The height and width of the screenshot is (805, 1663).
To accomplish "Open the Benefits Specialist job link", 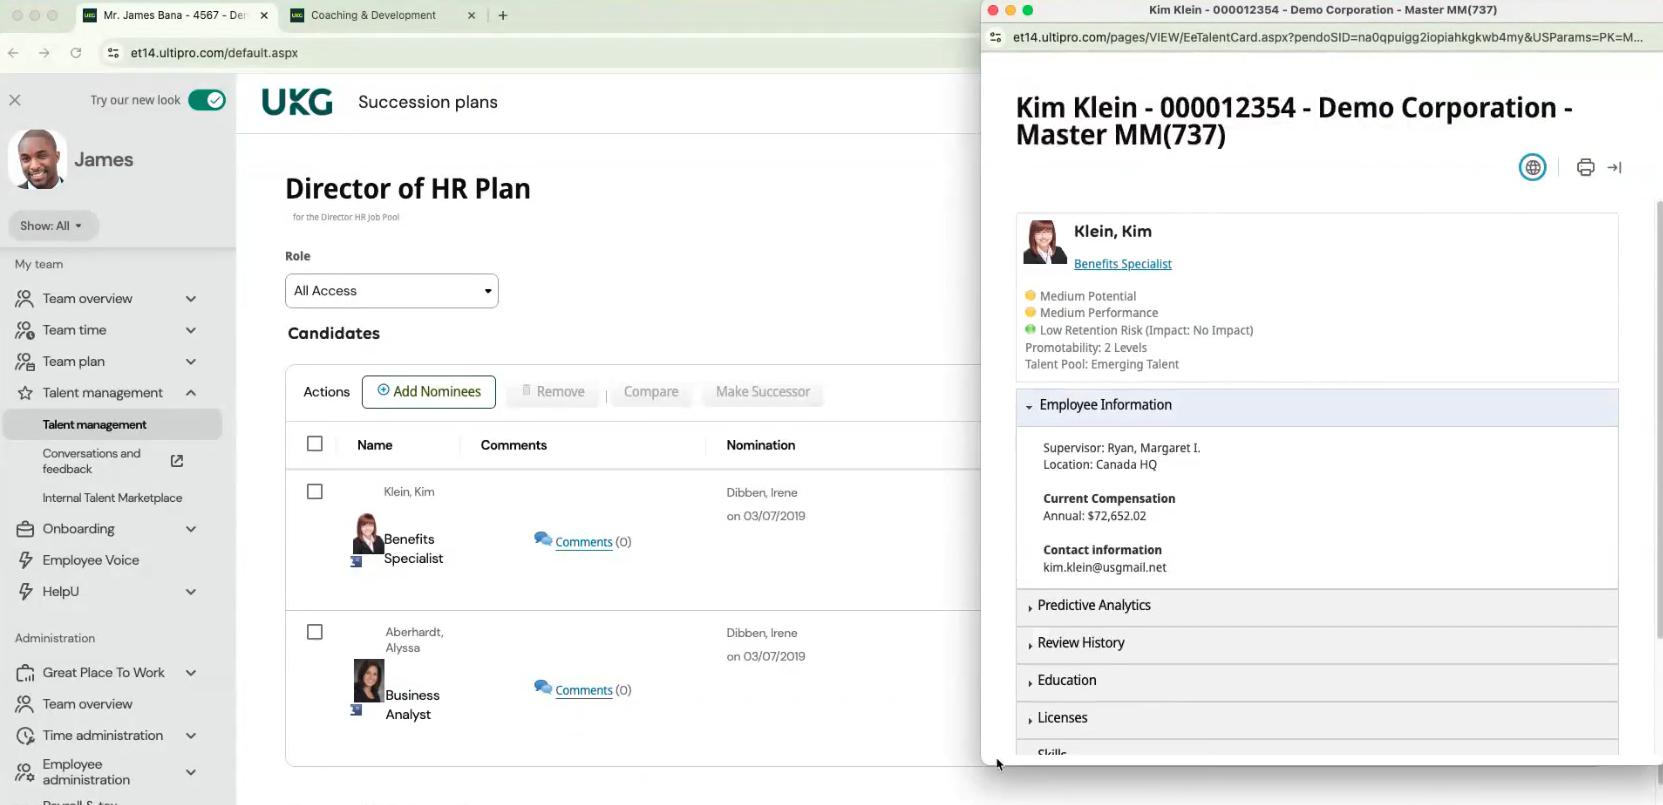I will [1122, 264].
